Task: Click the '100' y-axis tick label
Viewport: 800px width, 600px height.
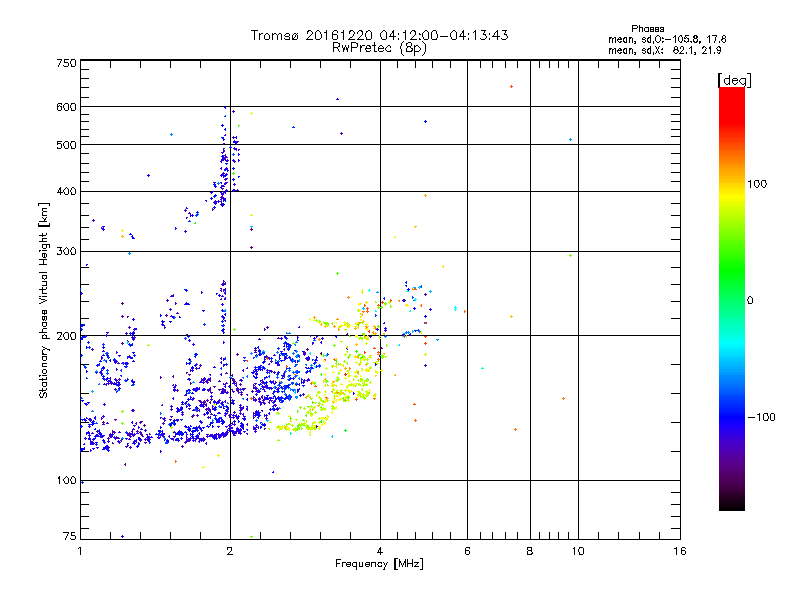Action: [67, 481]
